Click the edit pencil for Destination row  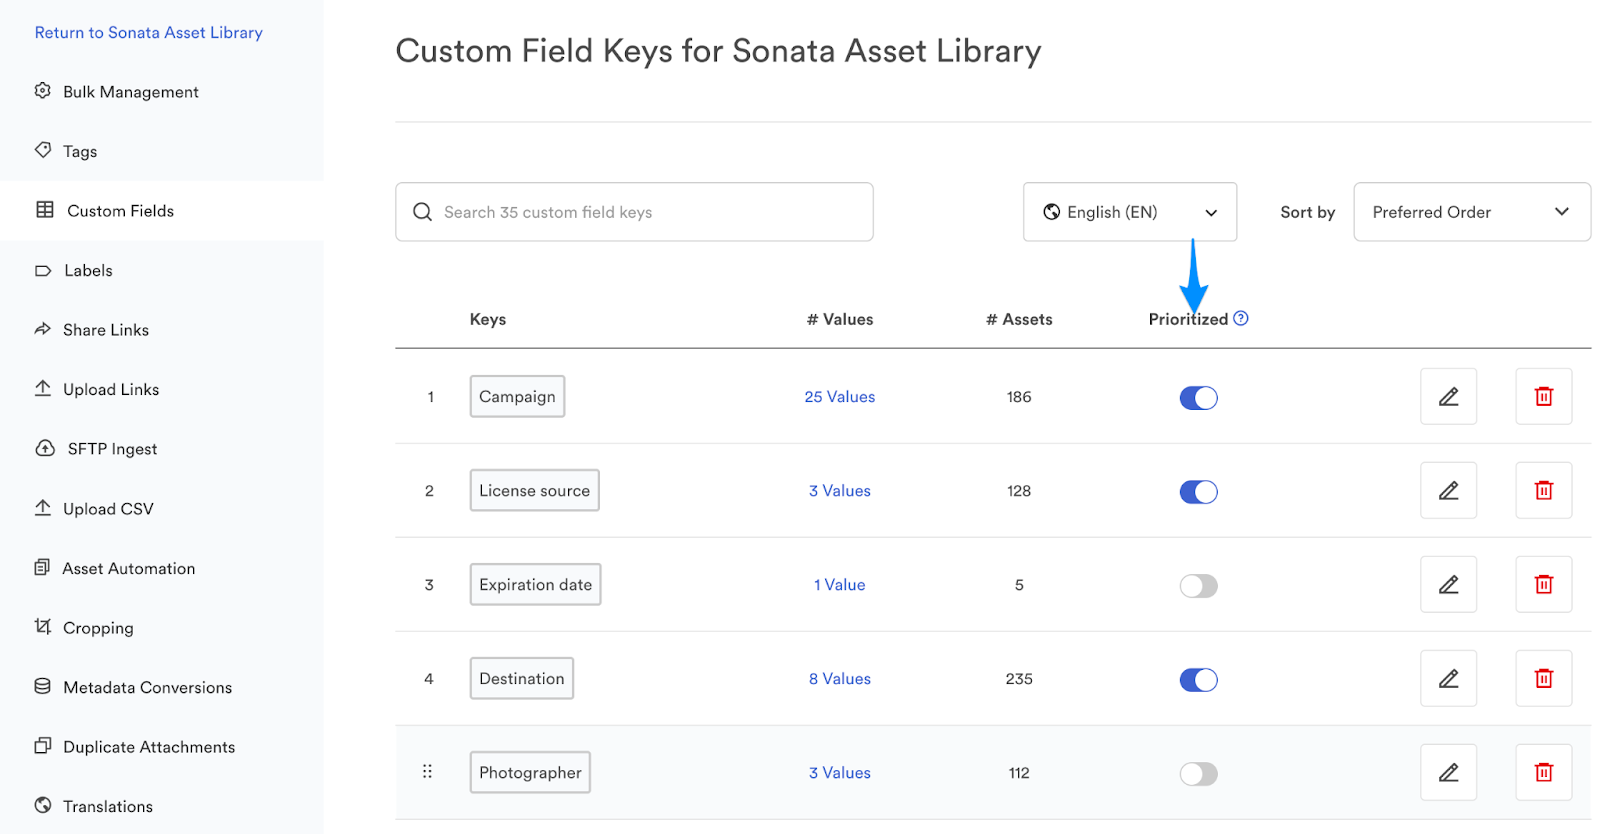(1448, 679)
